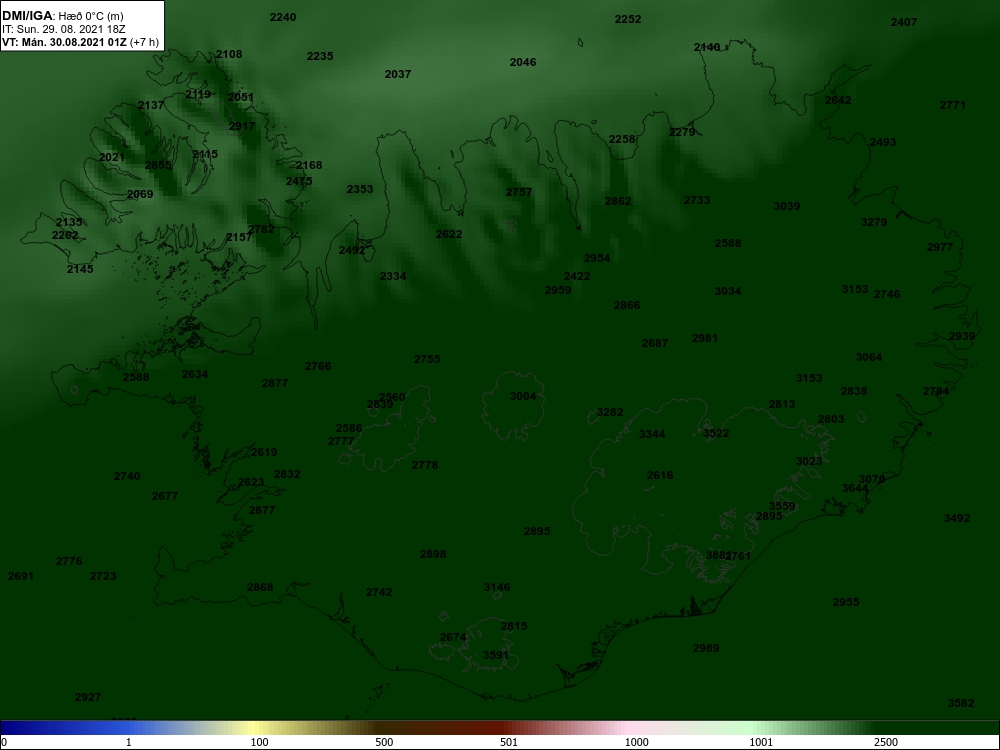
Task: Click the legend label '2500'
Action: click(x=886, y=742)
